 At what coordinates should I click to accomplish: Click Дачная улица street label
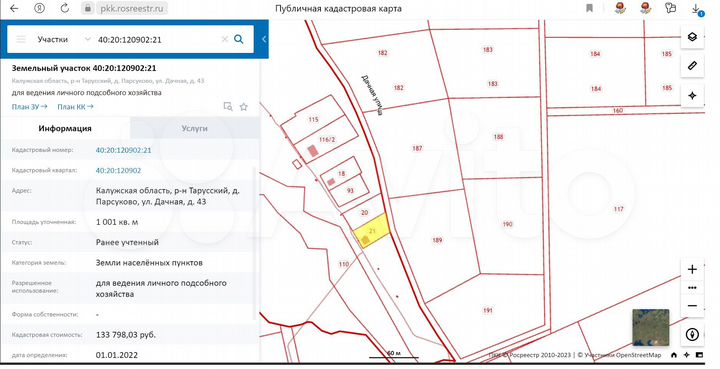click(x=372, y=95)
